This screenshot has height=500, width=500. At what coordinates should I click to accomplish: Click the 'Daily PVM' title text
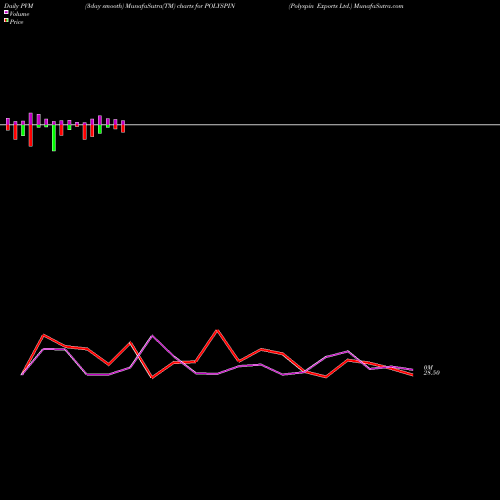(19, 6)
